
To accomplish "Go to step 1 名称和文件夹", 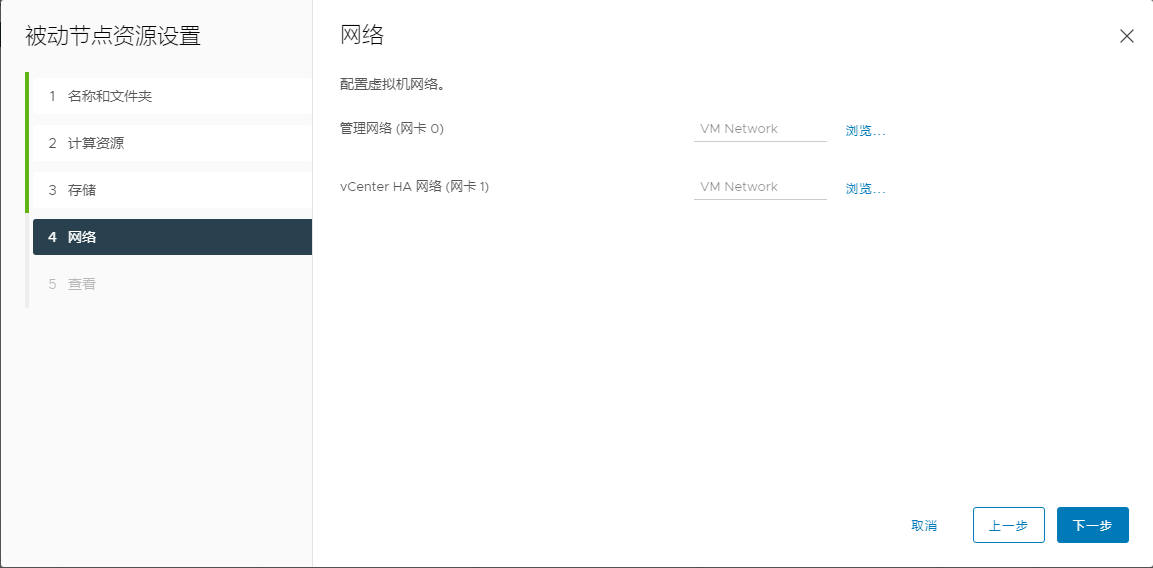I will [173, 96].
